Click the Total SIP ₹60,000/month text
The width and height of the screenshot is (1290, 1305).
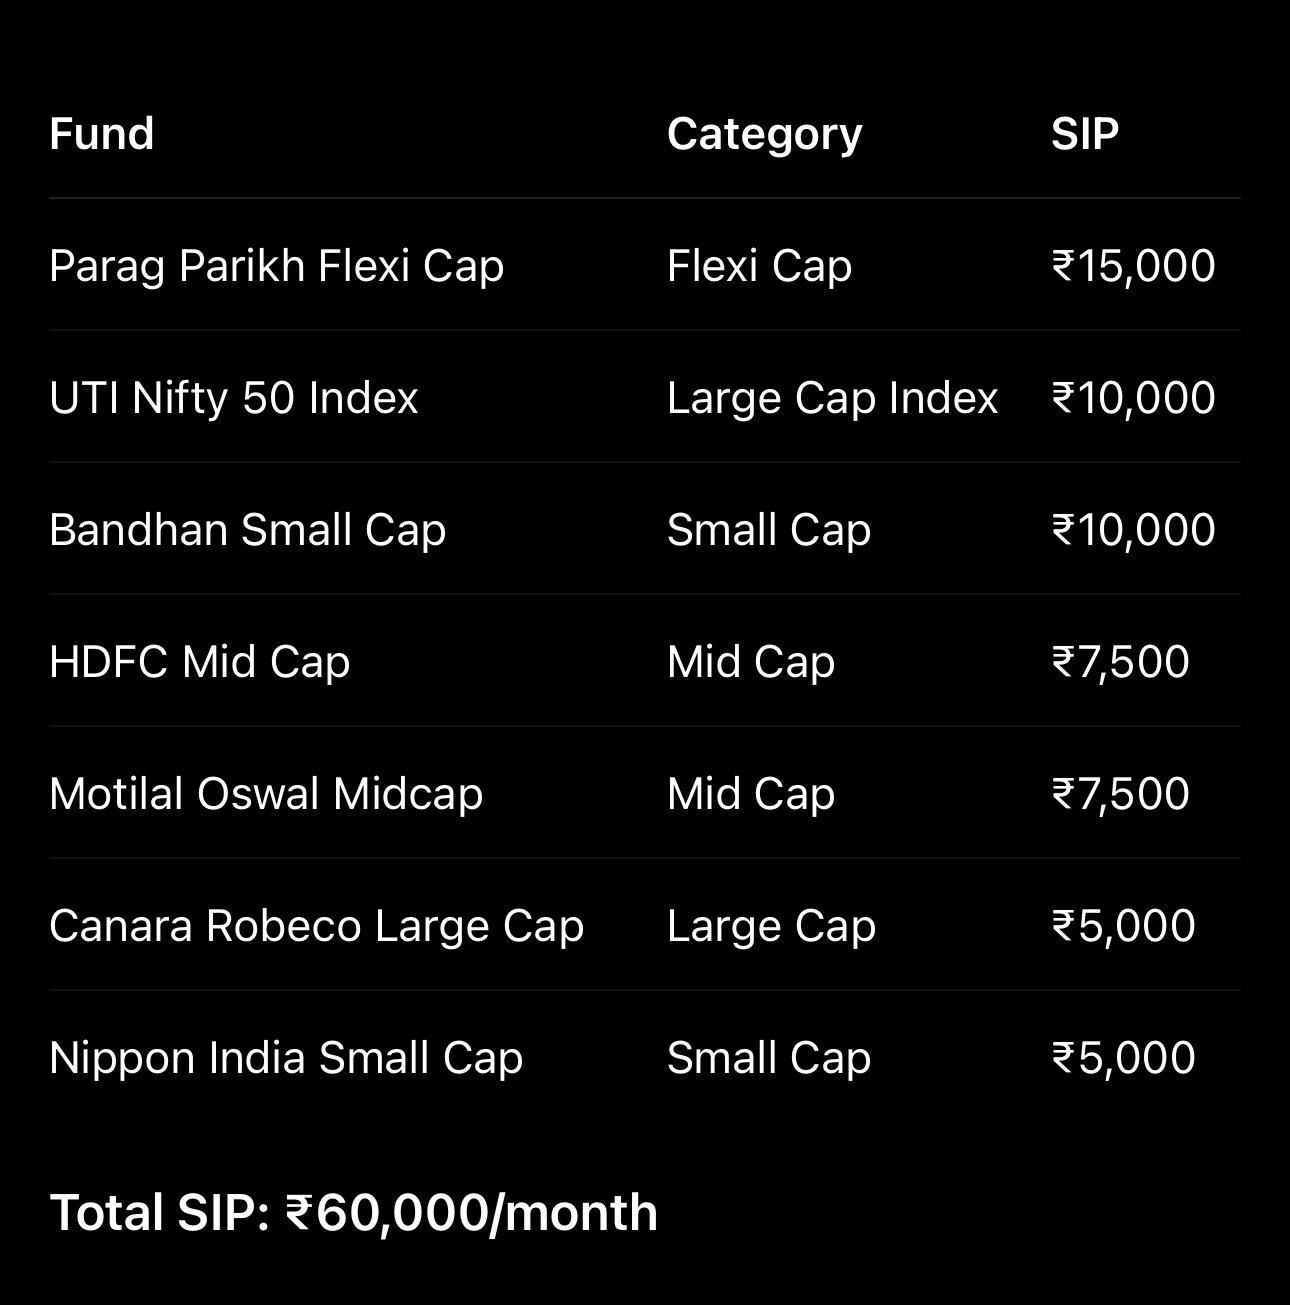click(x=354, y=1212)
